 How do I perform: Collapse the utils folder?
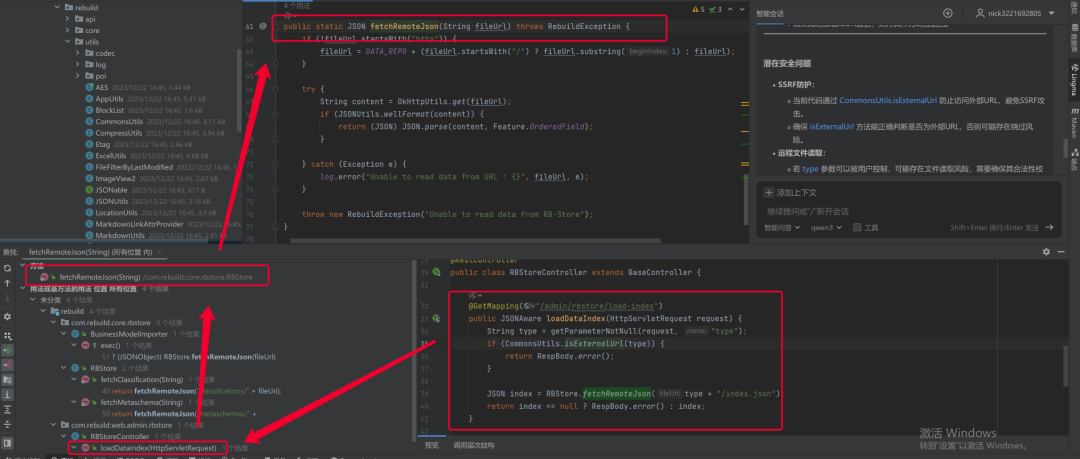(x=68, y=42)
